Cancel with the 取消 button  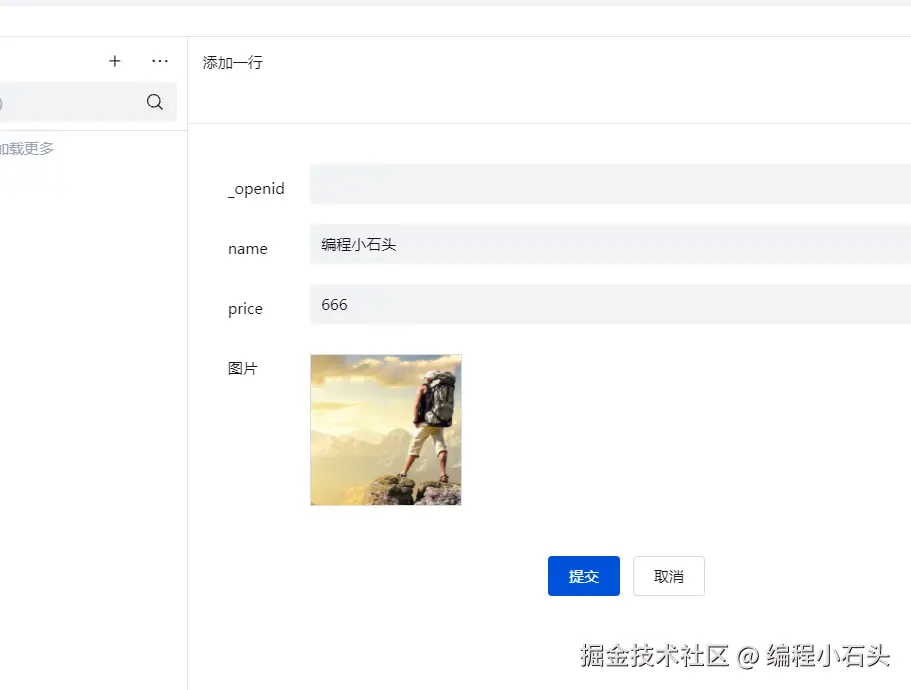(x=669, y=576)
